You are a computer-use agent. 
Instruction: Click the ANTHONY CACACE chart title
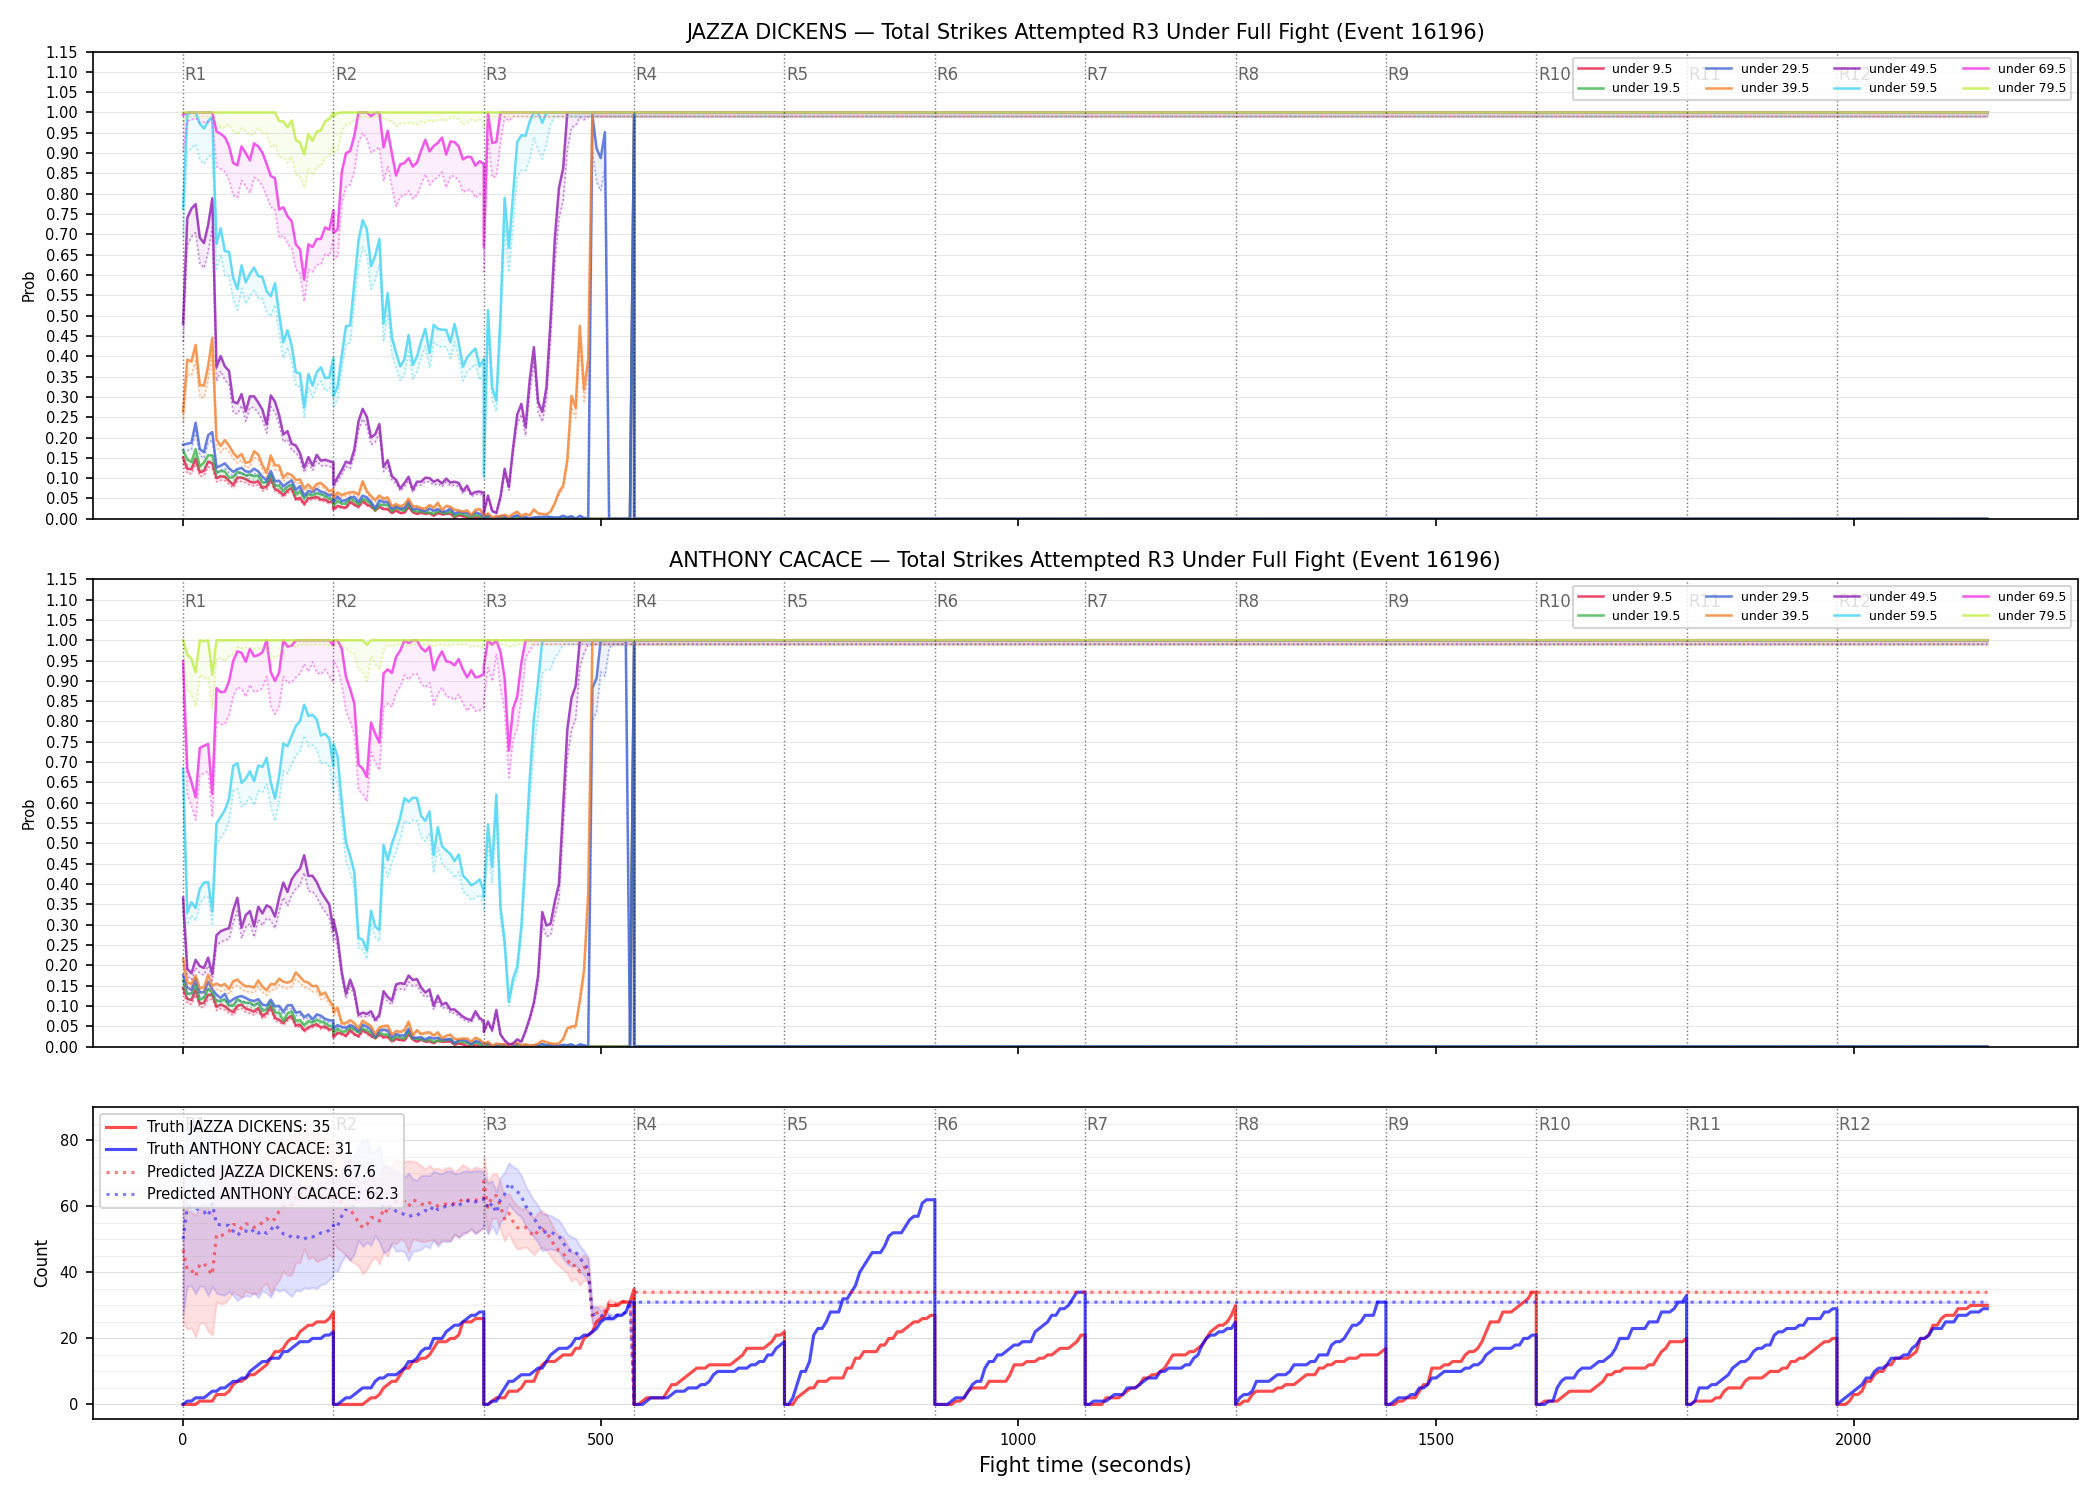[1085, 560]
